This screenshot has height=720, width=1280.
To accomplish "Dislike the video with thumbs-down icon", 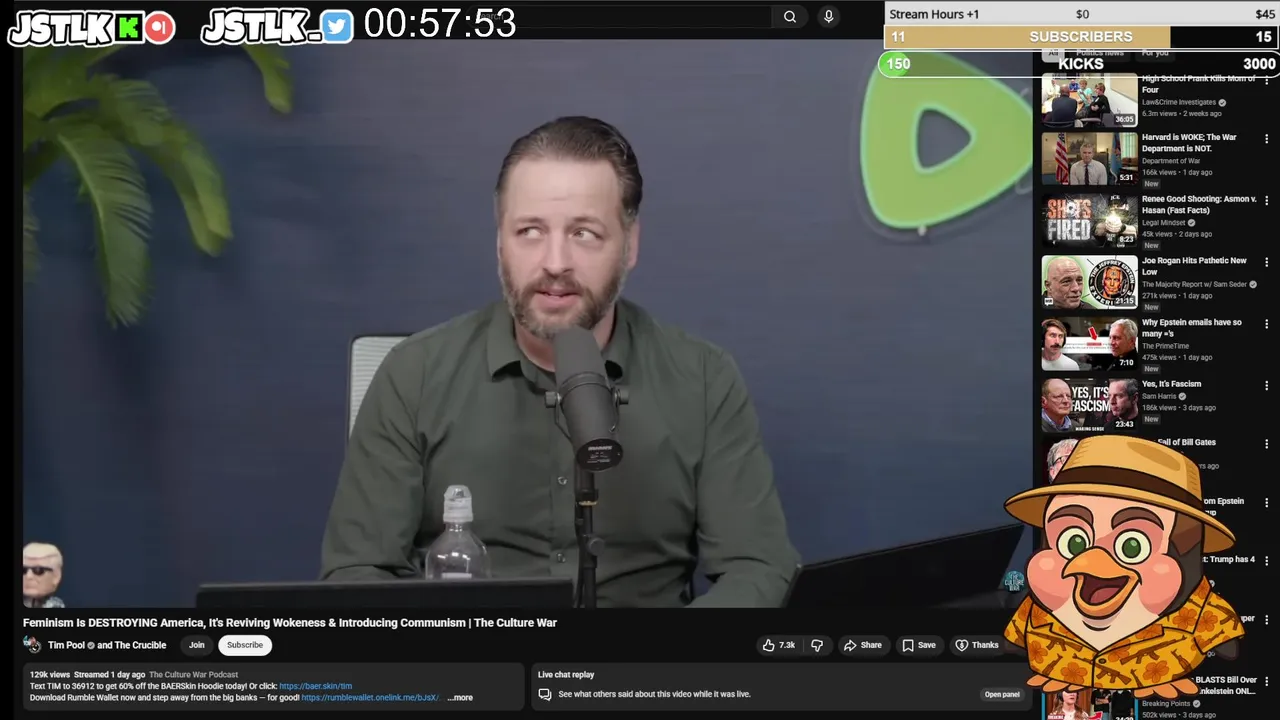I will pyautogui.click(x=816, y=645).
